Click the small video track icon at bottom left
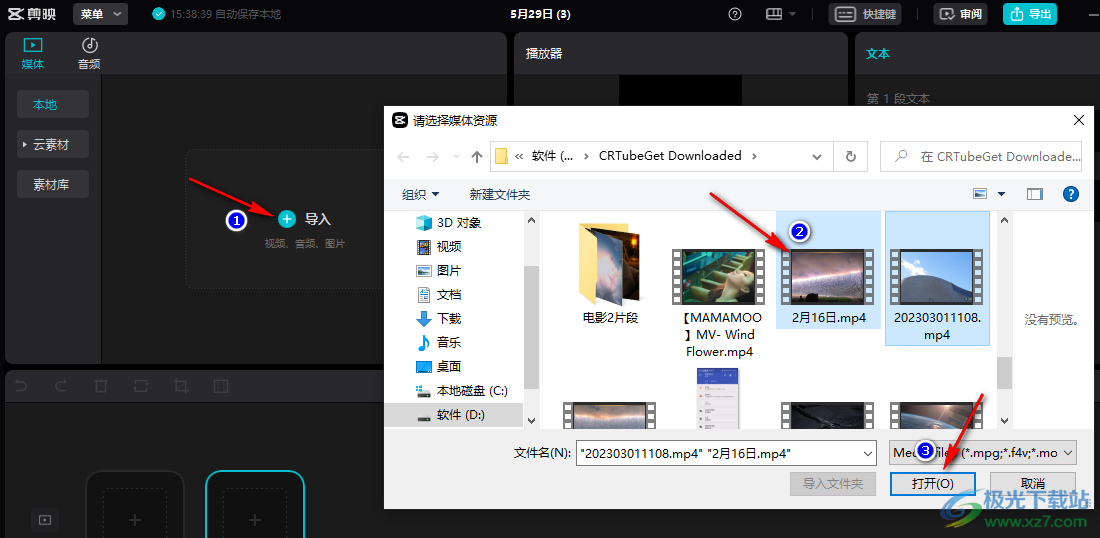The width and height of the screenshot is (1100, 538). [x=45, y=520]
